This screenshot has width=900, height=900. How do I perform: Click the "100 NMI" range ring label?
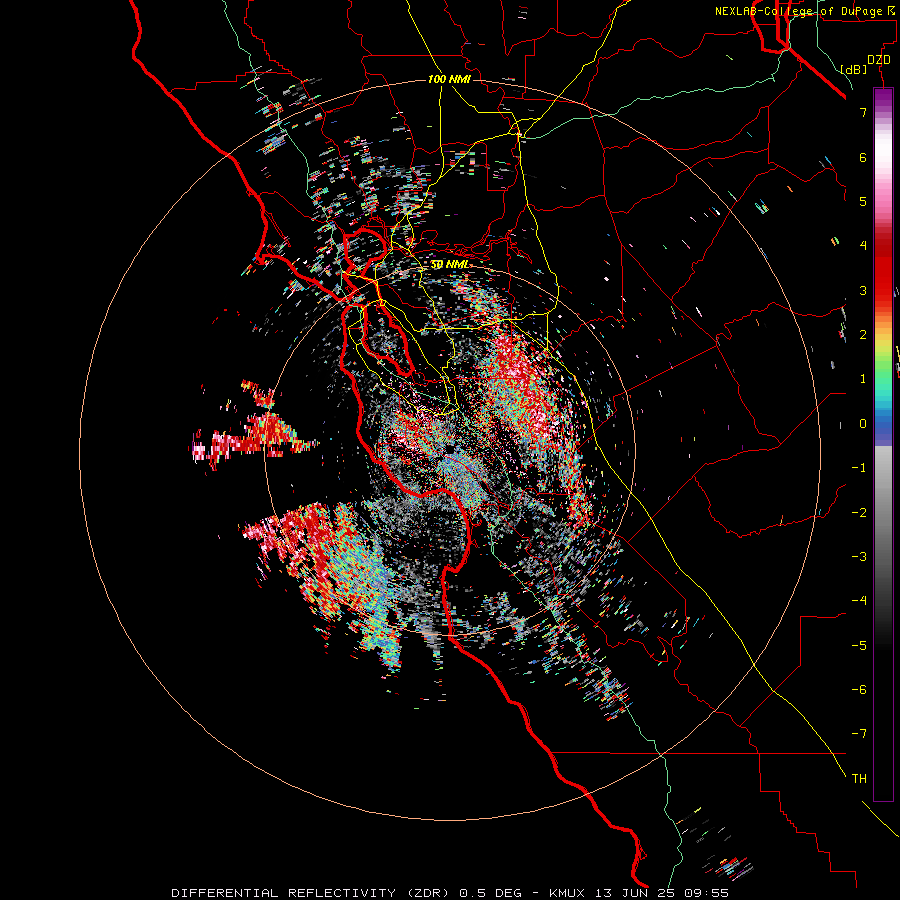449,79
